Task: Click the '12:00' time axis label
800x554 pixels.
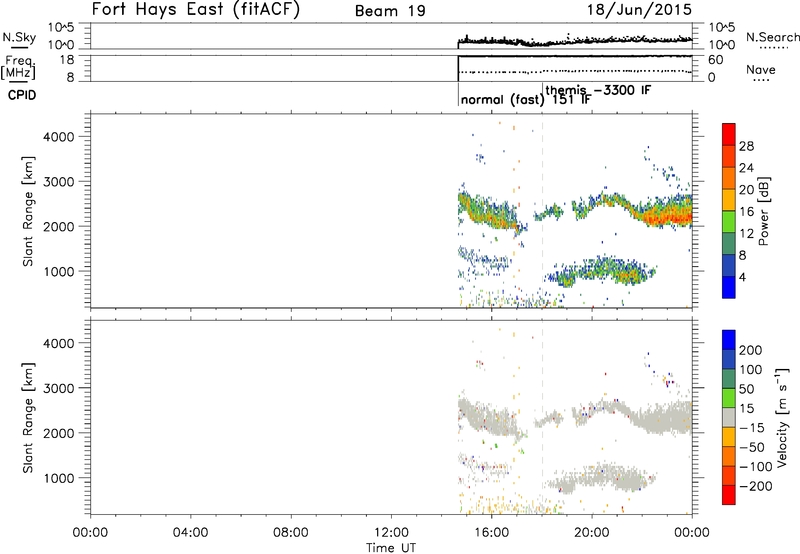Action: [391, 533]
